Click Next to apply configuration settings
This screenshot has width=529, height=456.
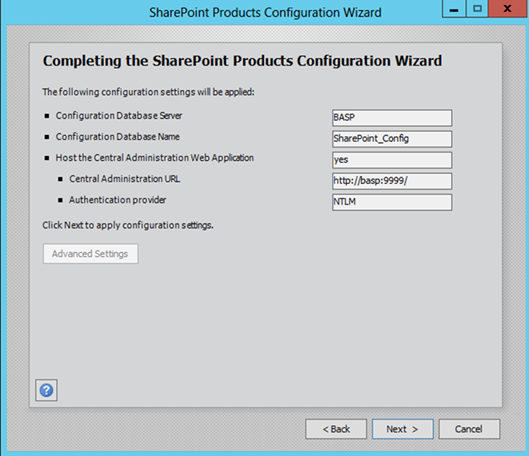click(x=402, y=429)
